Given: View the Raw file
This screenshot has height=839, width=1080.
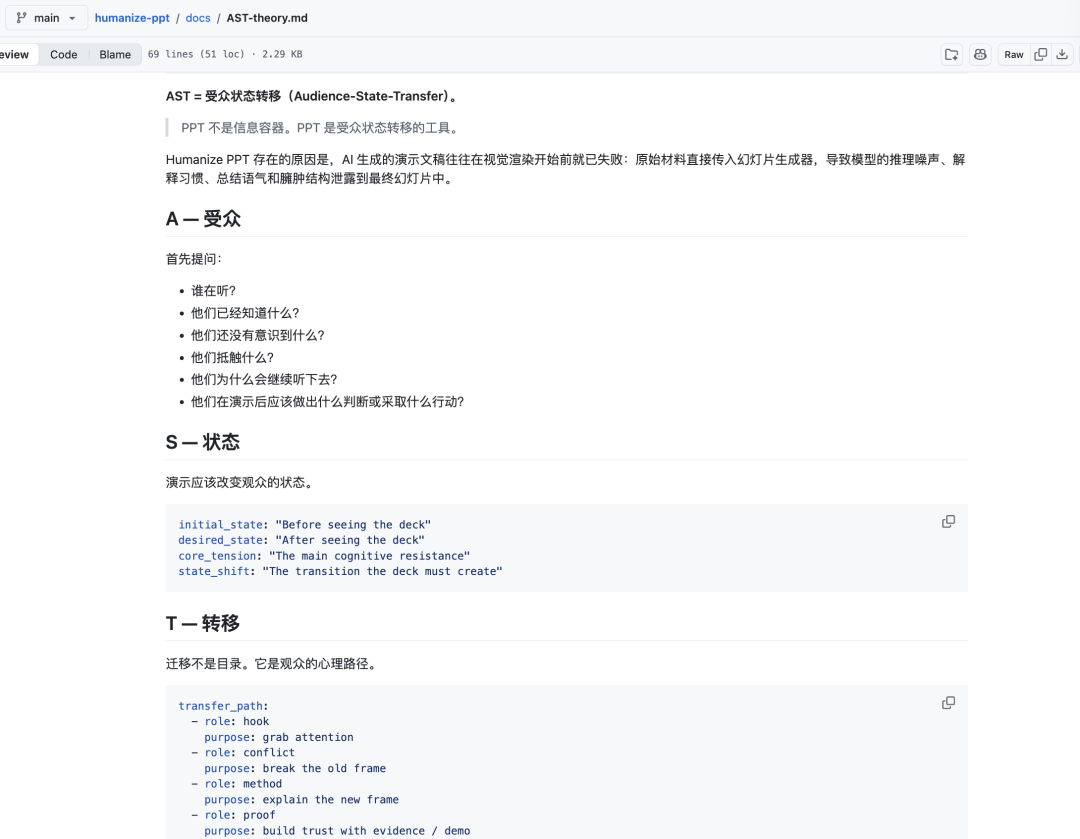Looking at the screenshot, I should 1013,54.
